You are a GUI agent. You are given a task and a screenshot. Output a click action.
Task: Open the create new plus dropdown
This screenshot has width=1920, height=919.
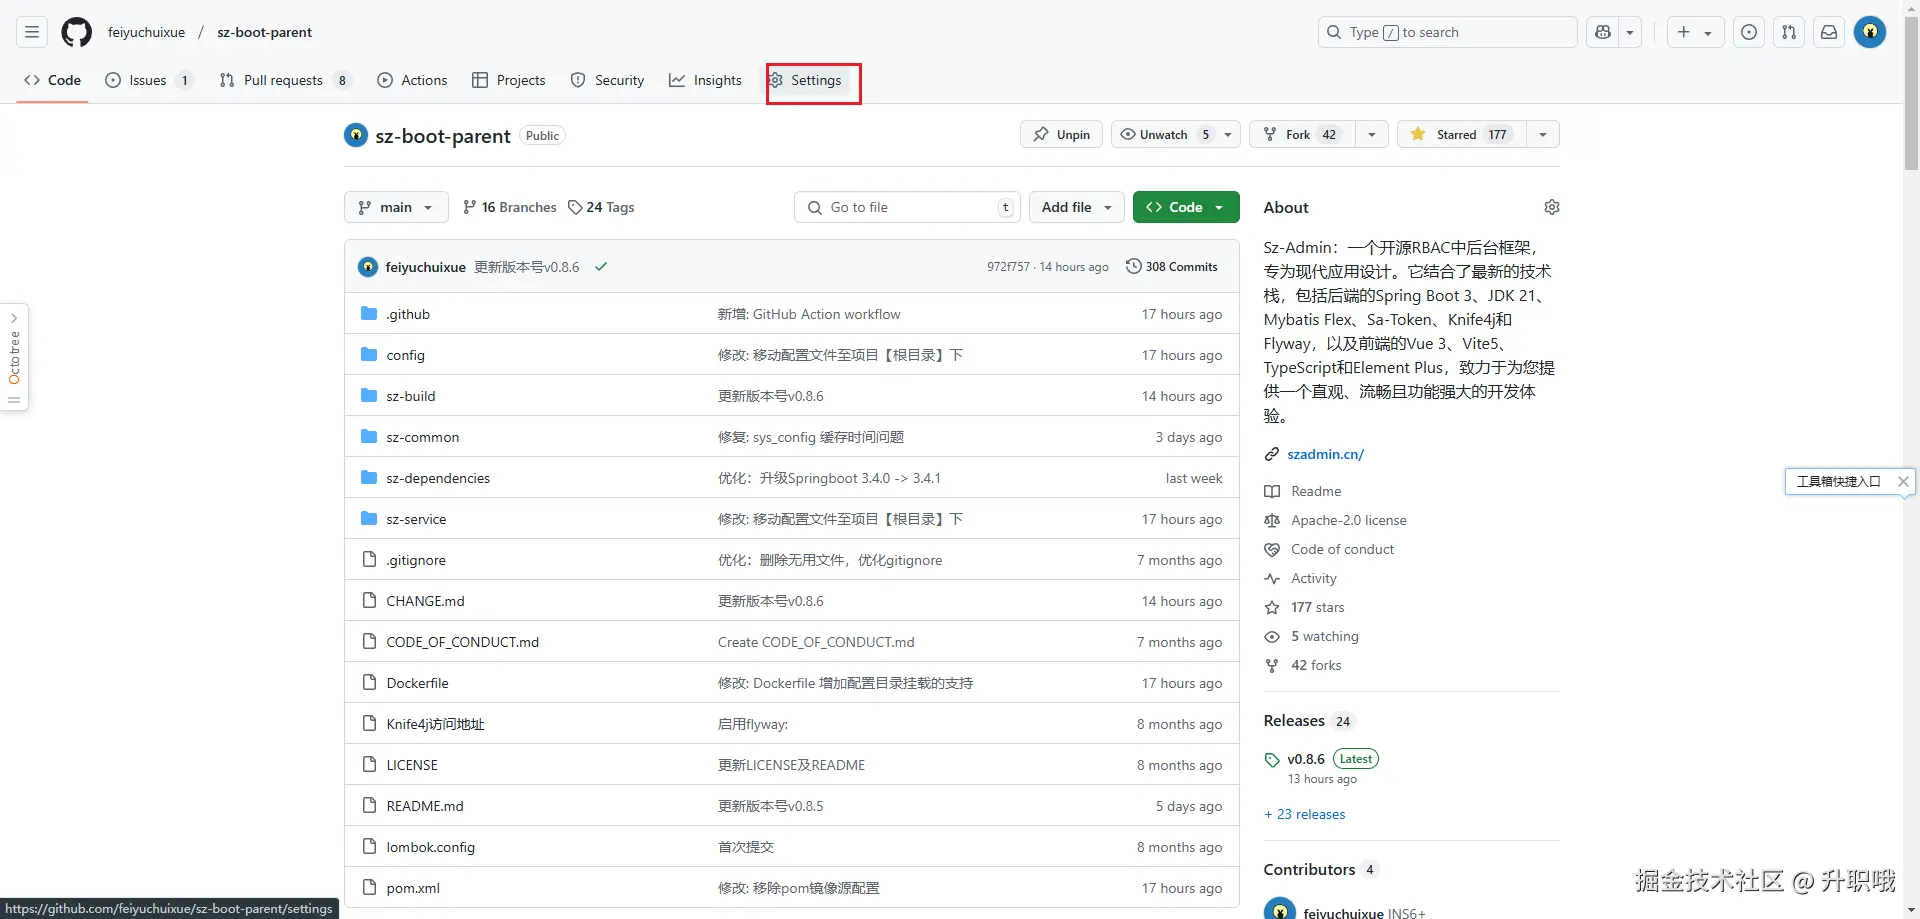[x=1695, y=32]
